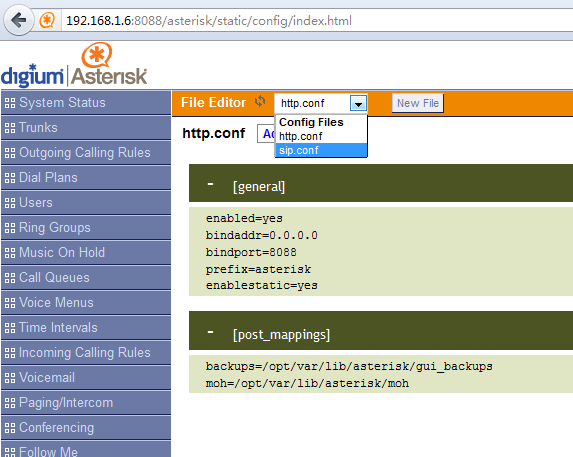Click the Digium Asterisk logo
This screenshot has height=457, width=573.
(74, 65)
